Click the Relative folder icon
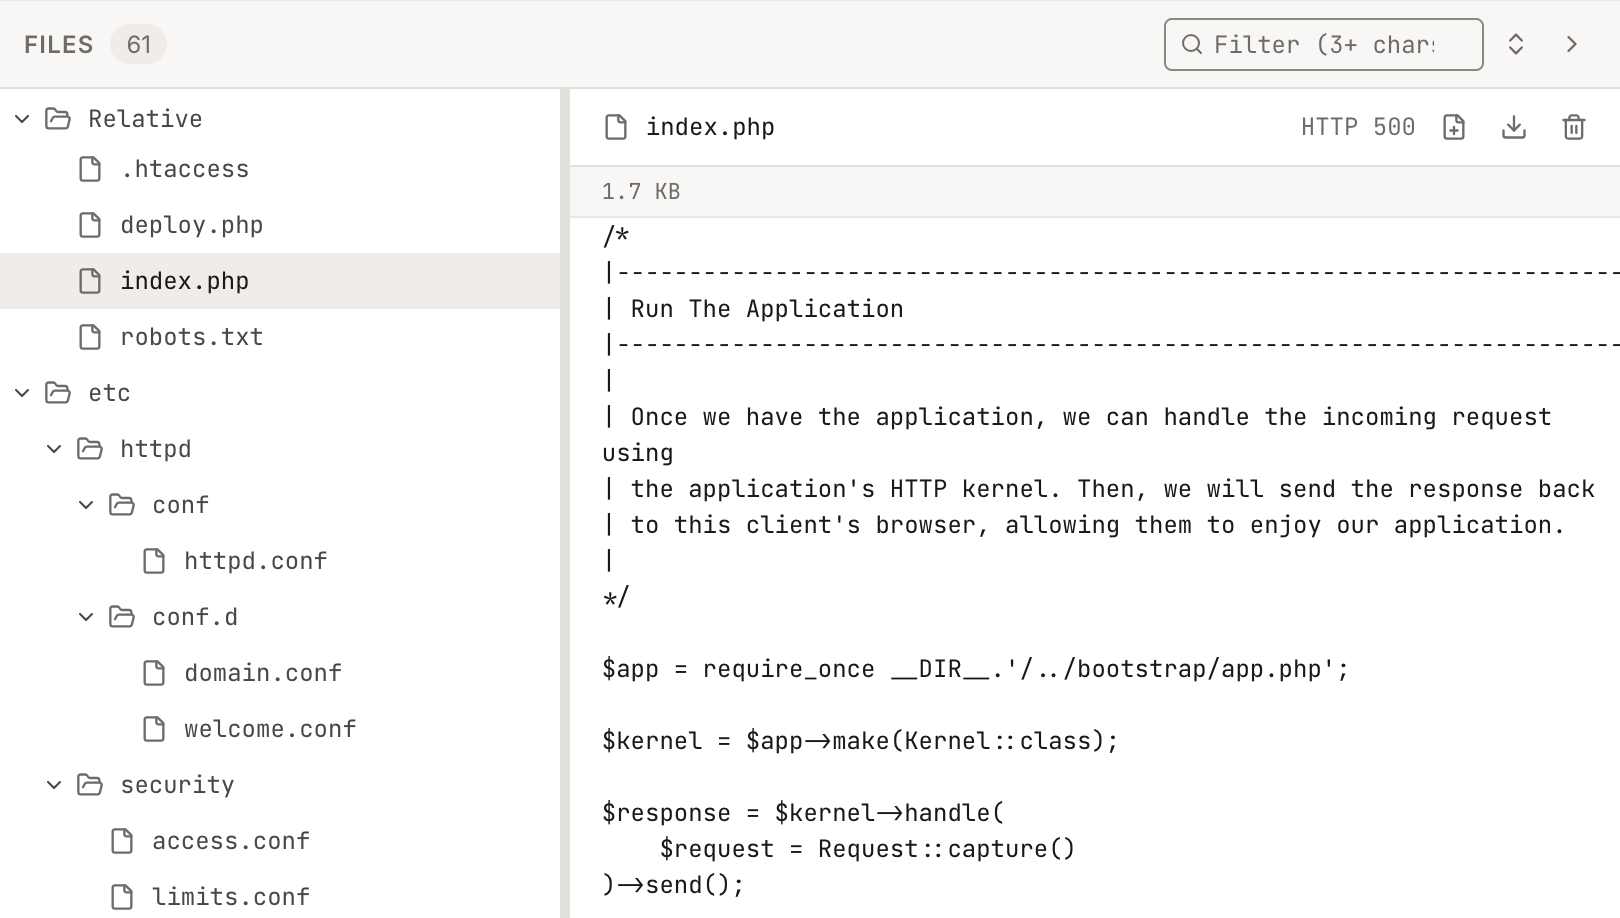The width and height of the screenshot is (1620, 918). [x=58, y=119]
